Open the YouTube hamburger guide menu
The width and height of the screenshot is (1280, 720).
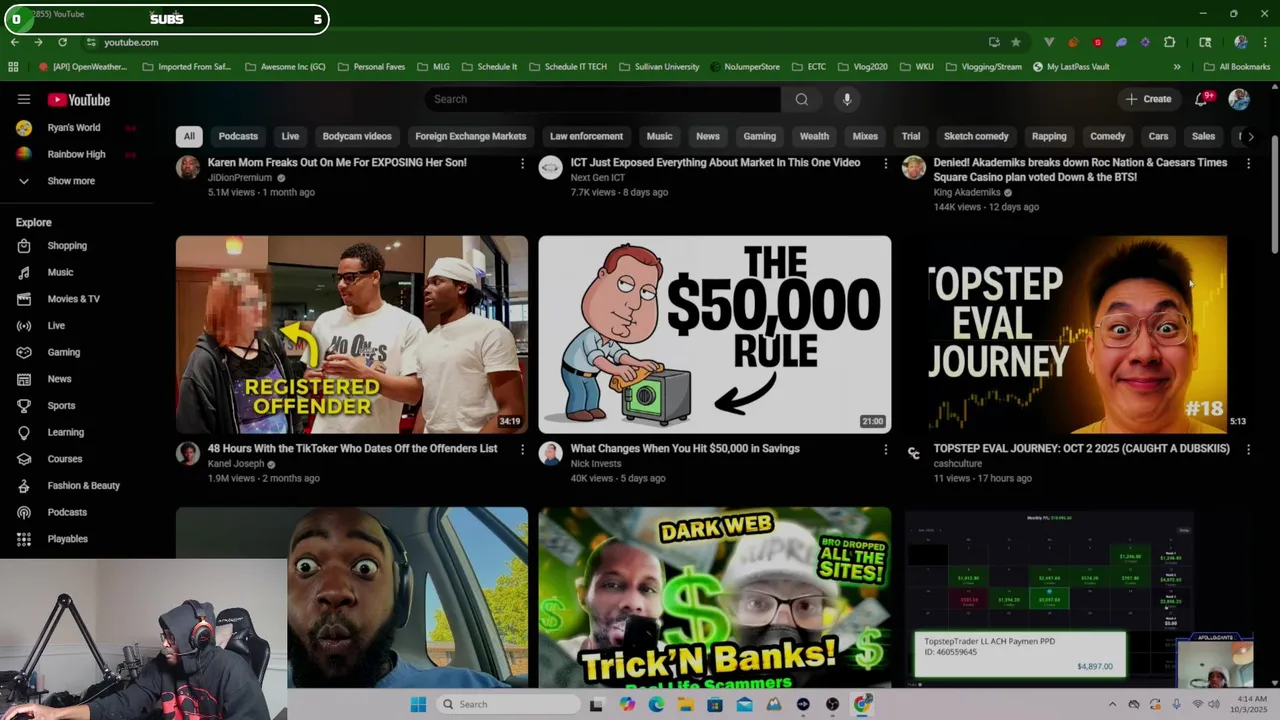24,99
